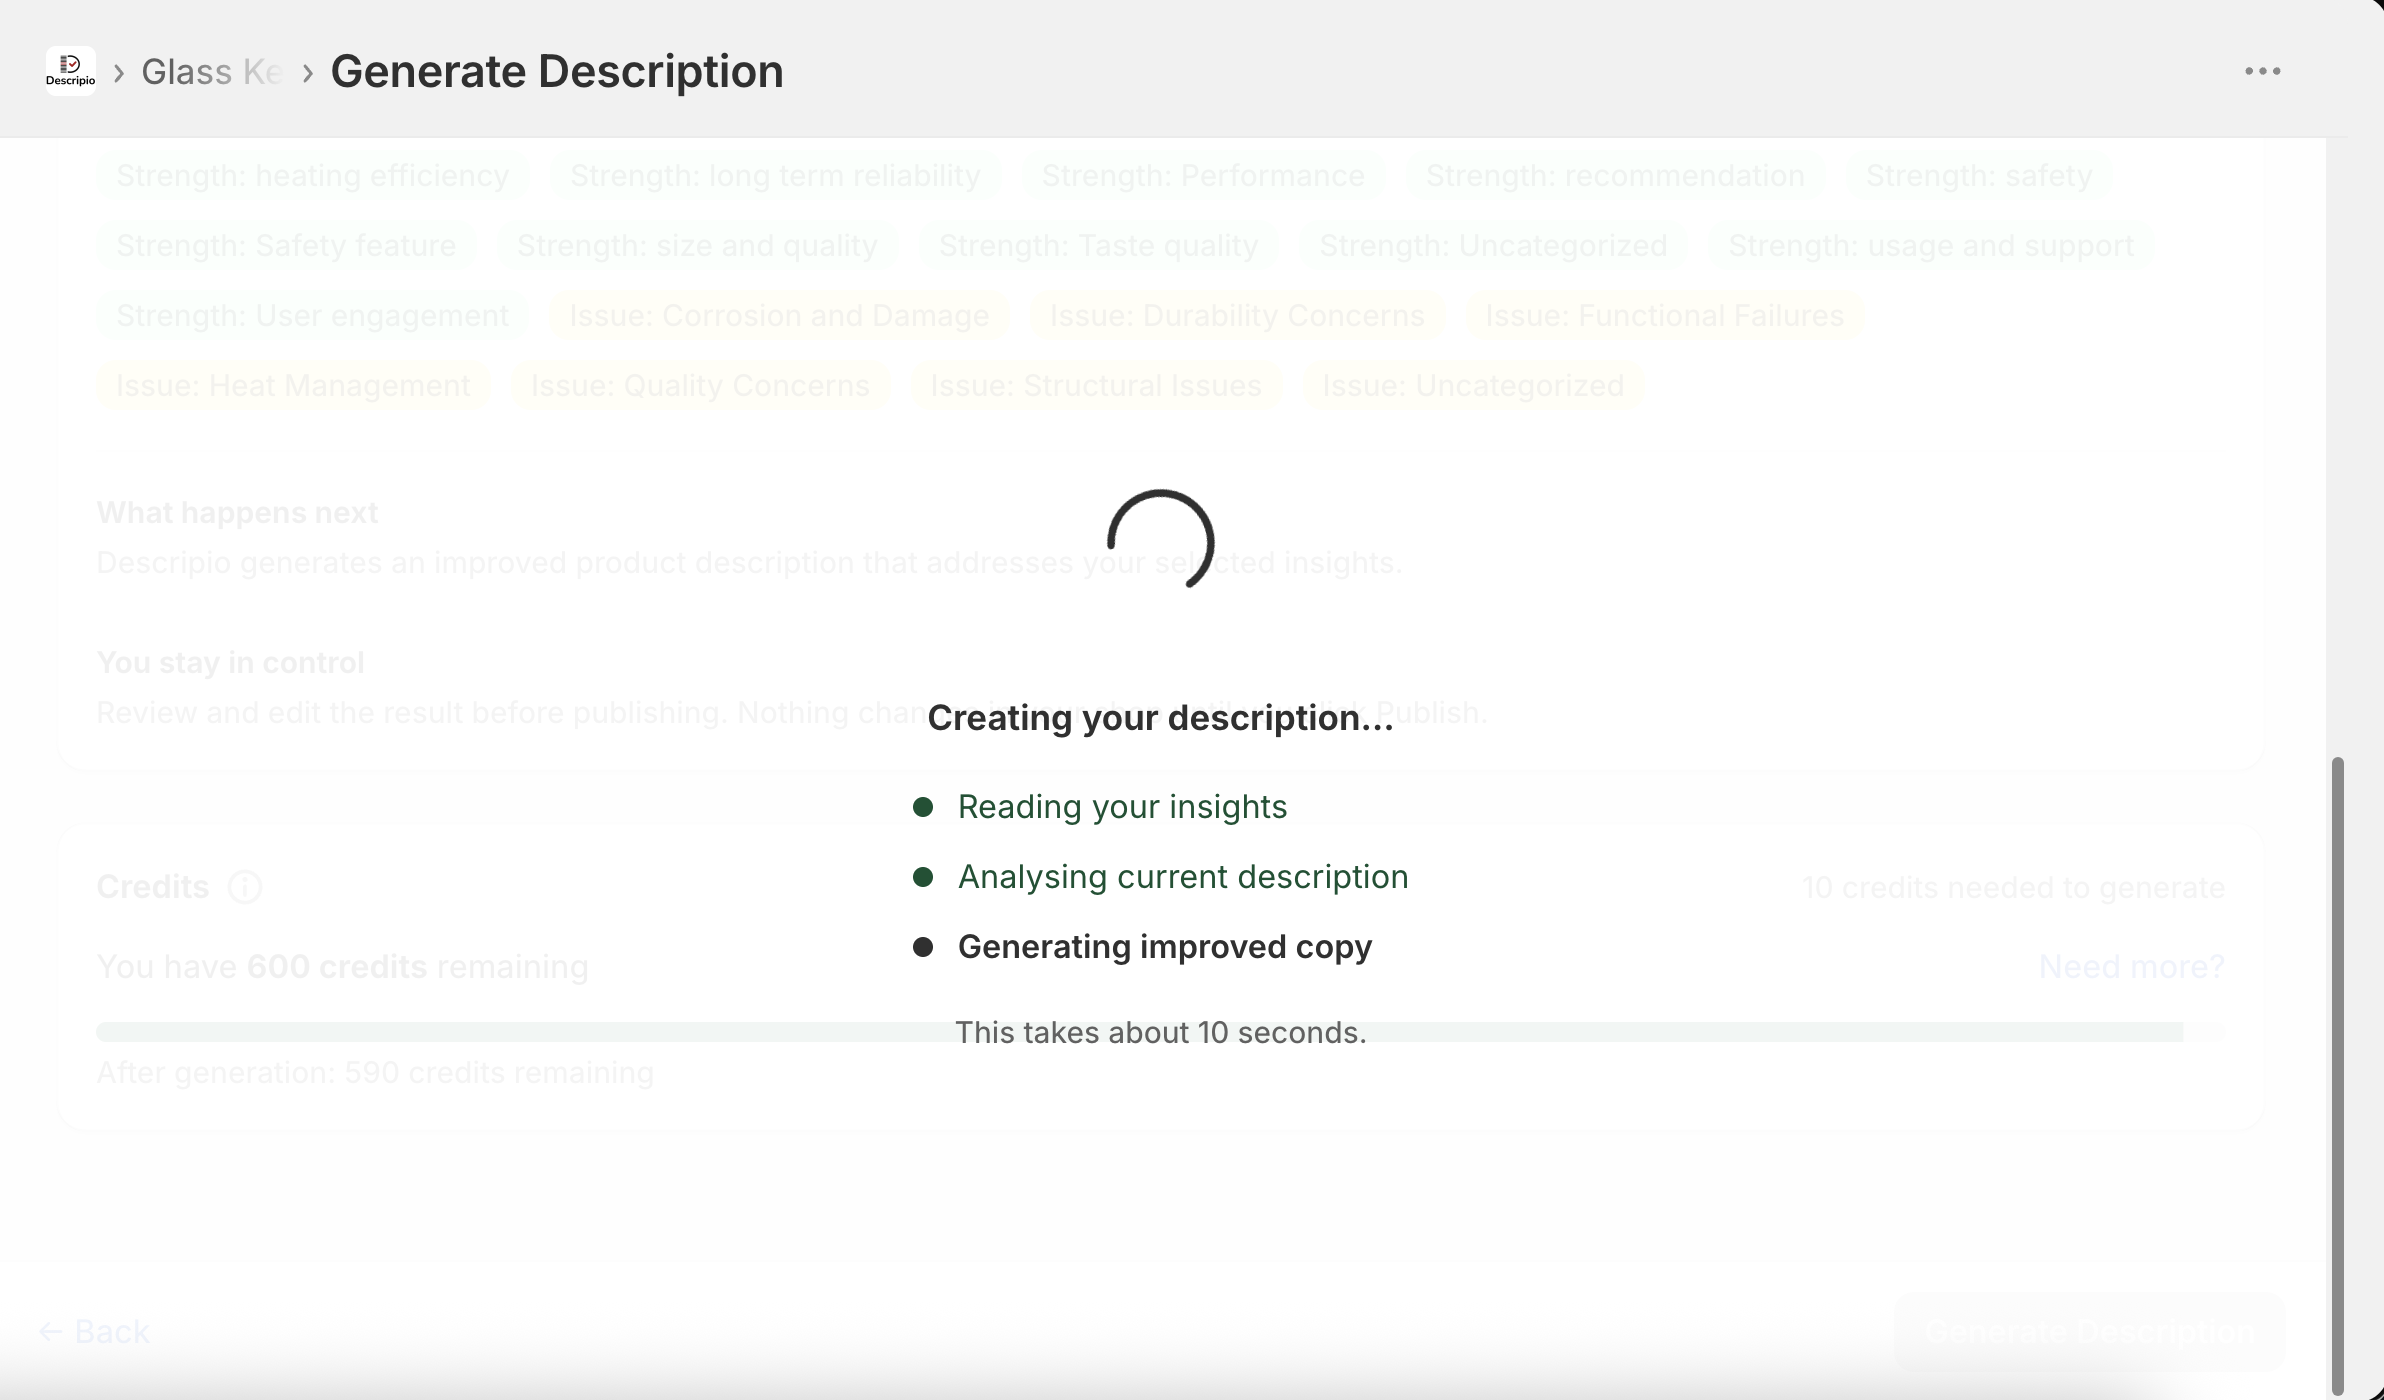
Task: Click the vertical scrollbar thumb
Action: tap(2338, 1075)
